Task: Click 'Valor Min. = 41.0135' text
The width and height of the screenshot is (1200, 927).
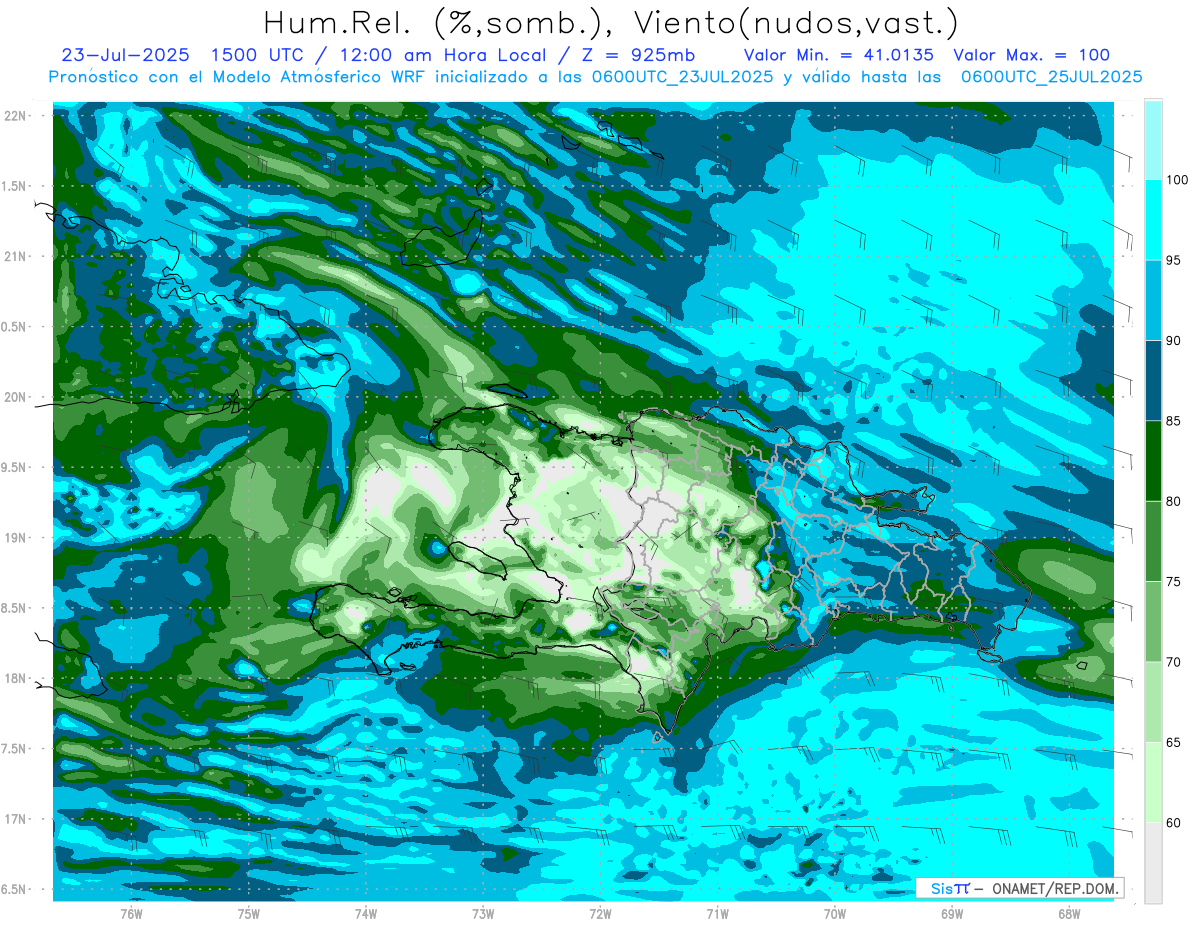Action: coord(839,55)
